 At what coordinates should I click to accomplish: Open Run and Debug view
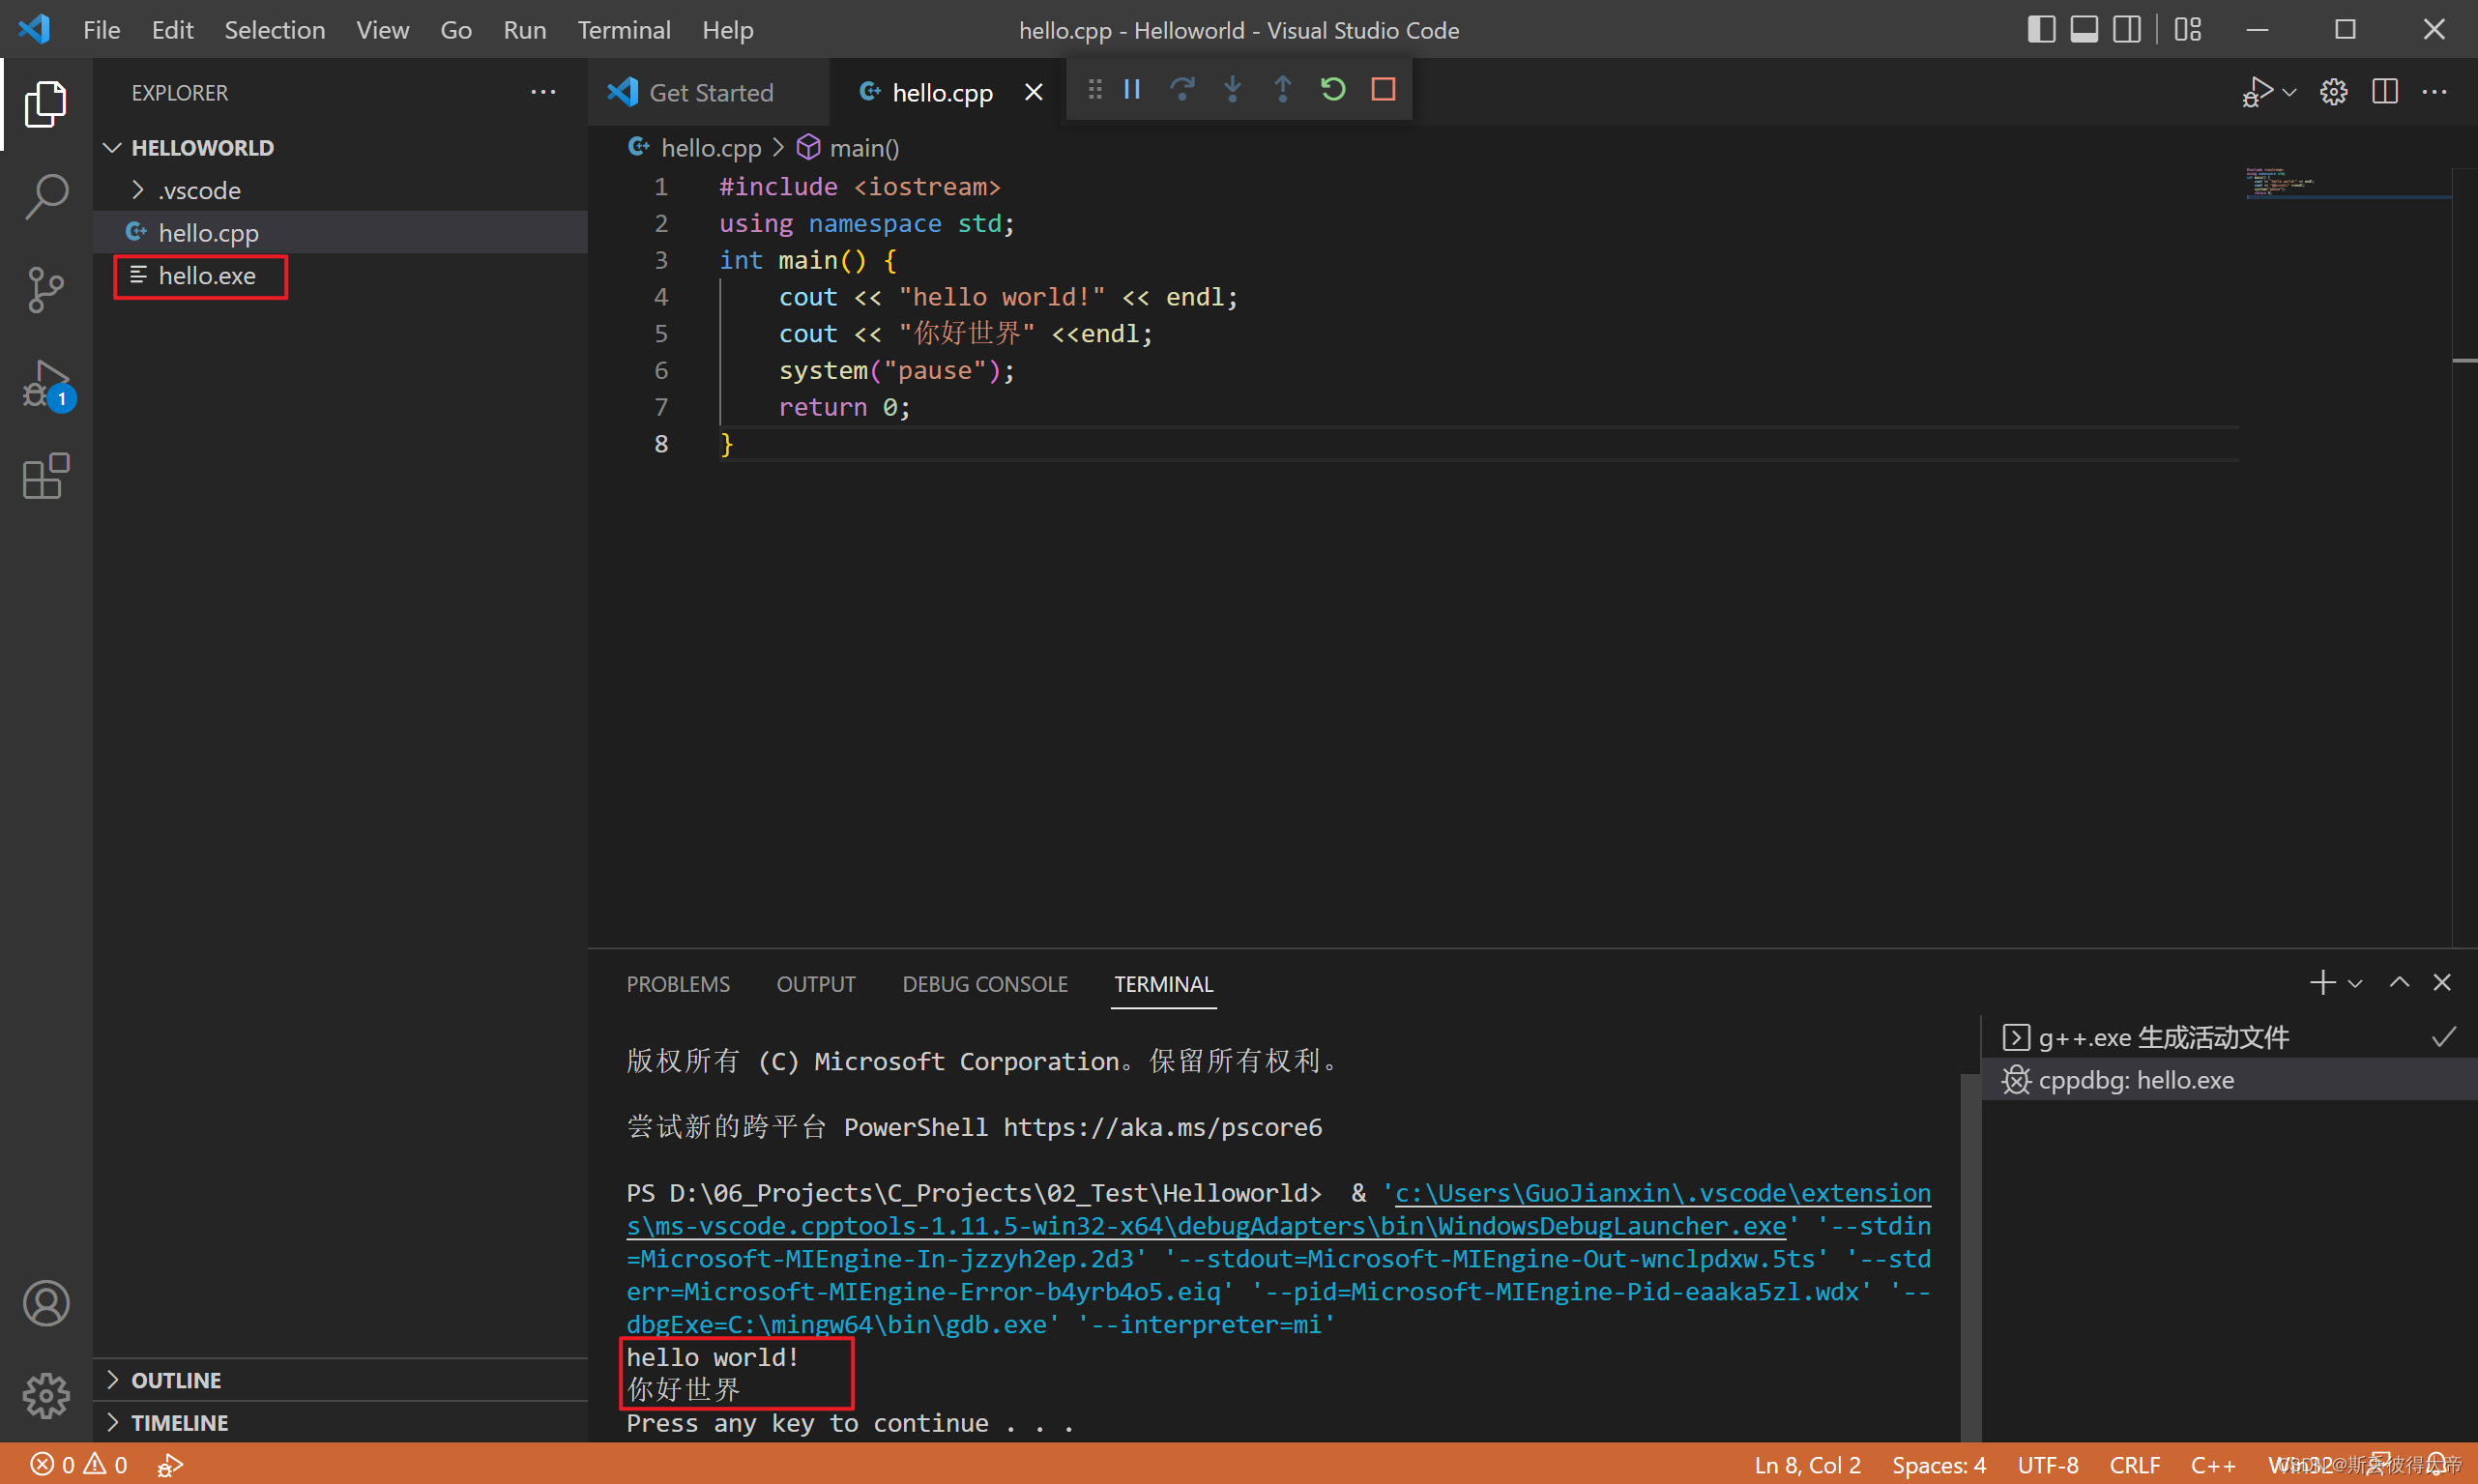(x=46, y=384)
